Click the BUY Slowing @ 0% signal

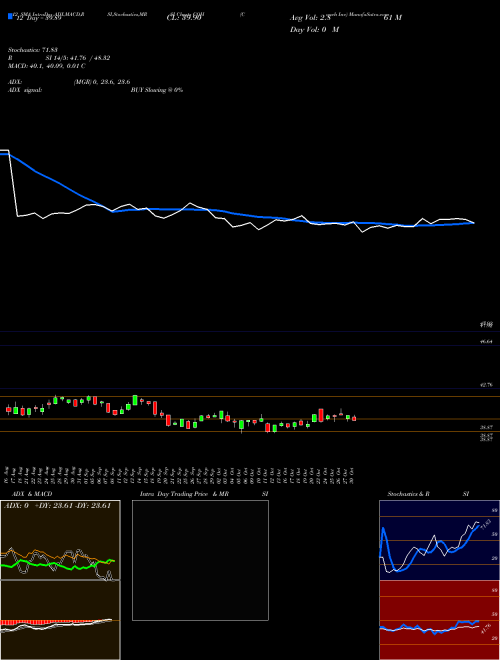click(157, 90)
